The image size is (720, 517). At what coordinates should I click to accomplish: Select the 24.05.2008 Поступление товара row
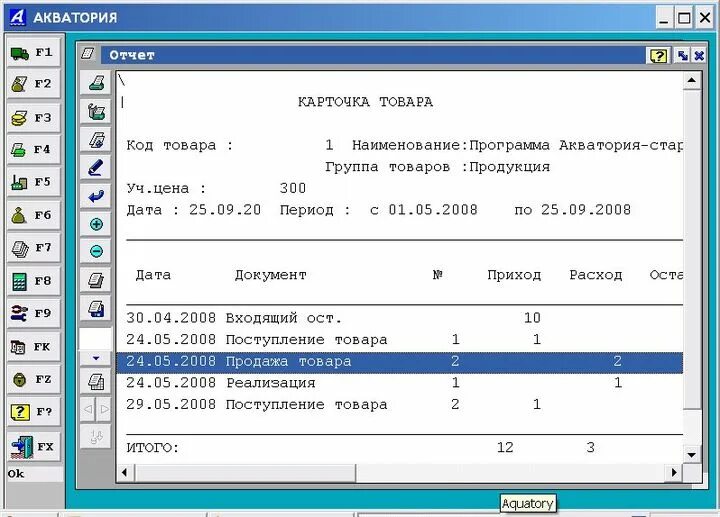click(x=399, y=340)
